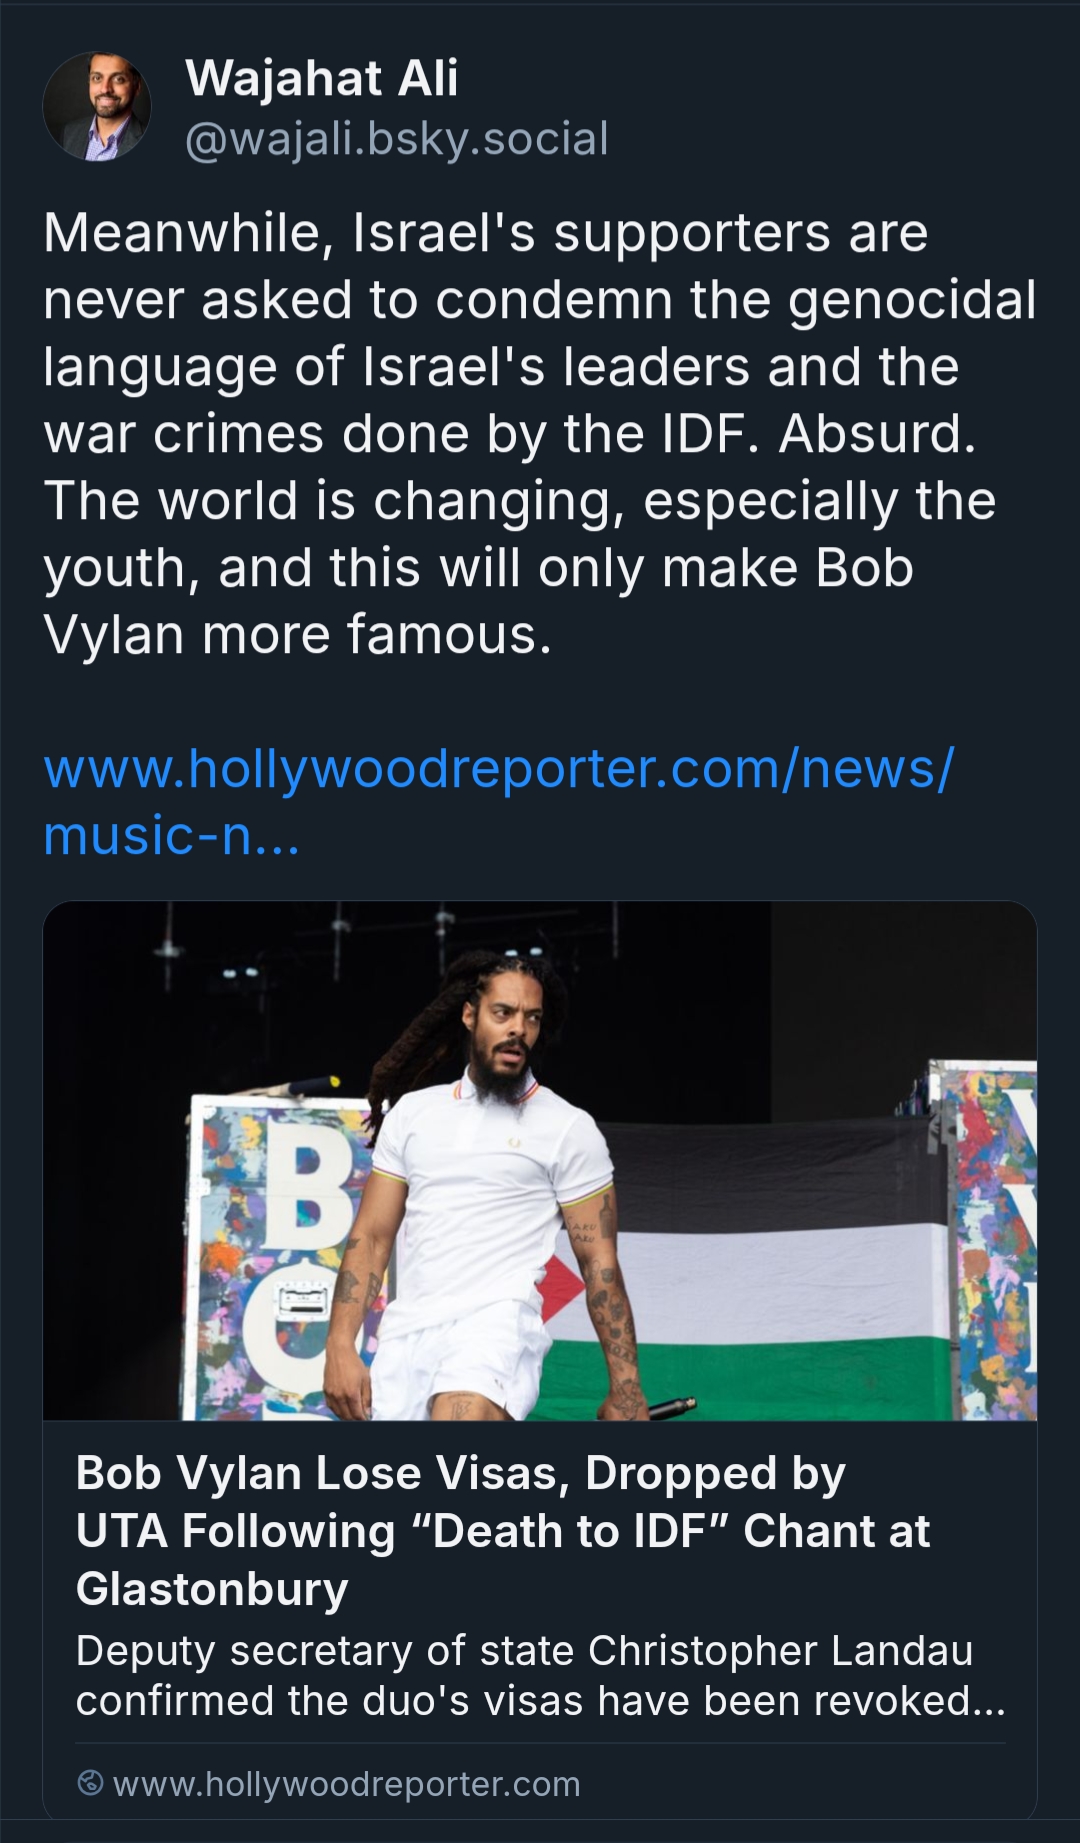This screenshot has width=1080, height=1843.
Task: Click the "Deputy secretary of state" description line
Action: 524,1650
